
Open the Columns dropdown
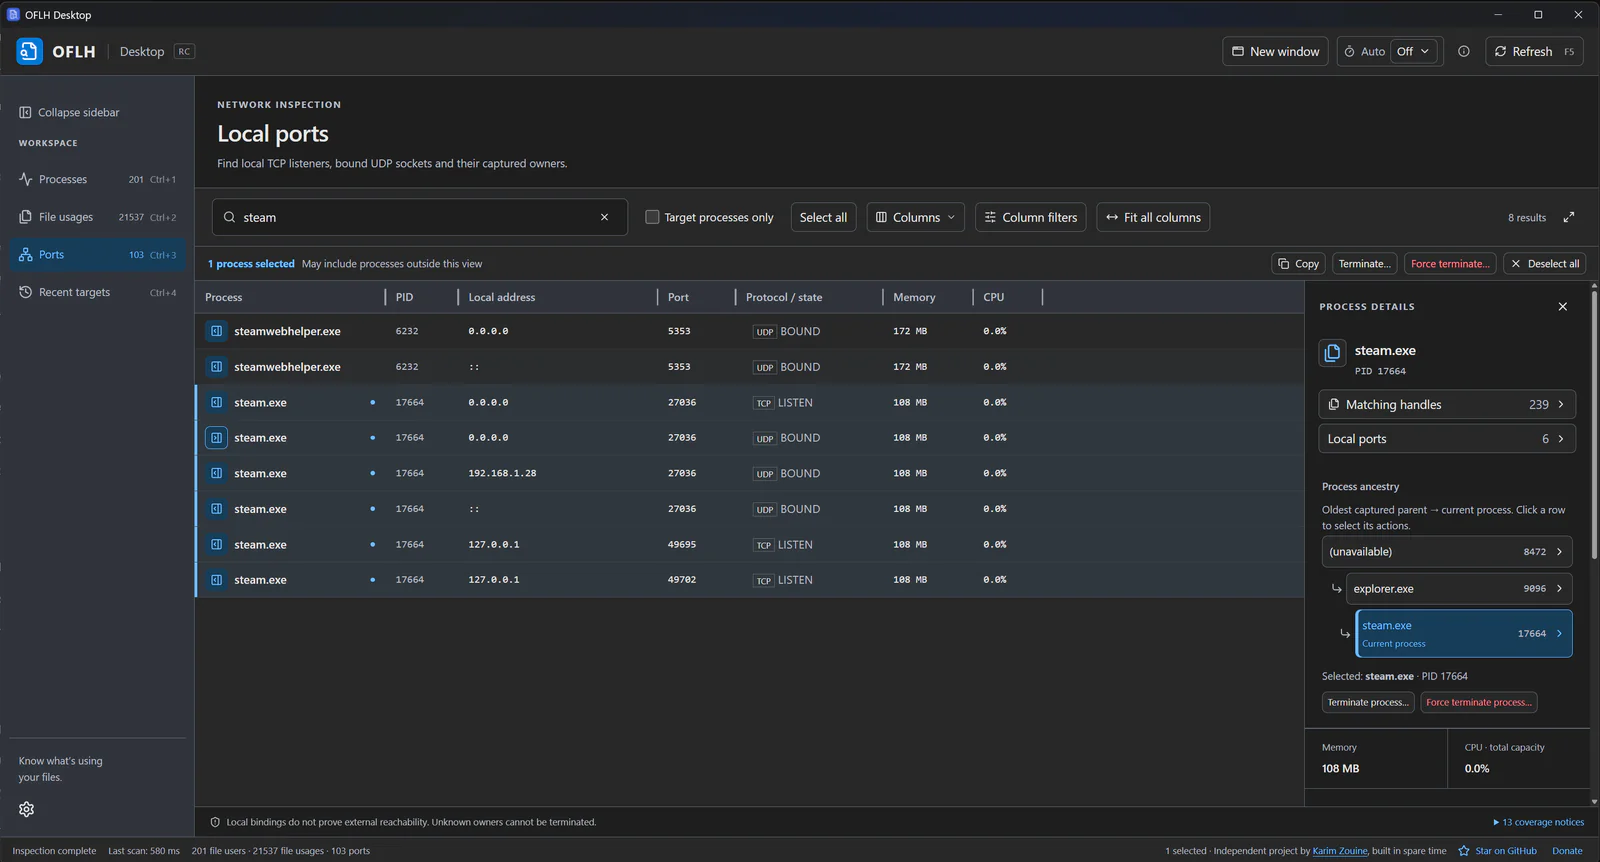coord(916,217)
